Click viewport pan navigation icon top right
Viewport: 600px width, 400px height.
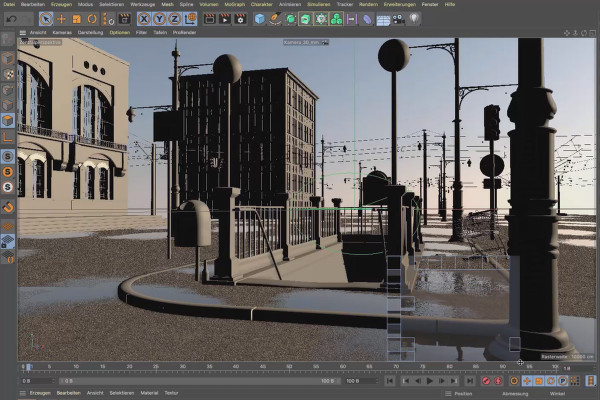[567, 33]
